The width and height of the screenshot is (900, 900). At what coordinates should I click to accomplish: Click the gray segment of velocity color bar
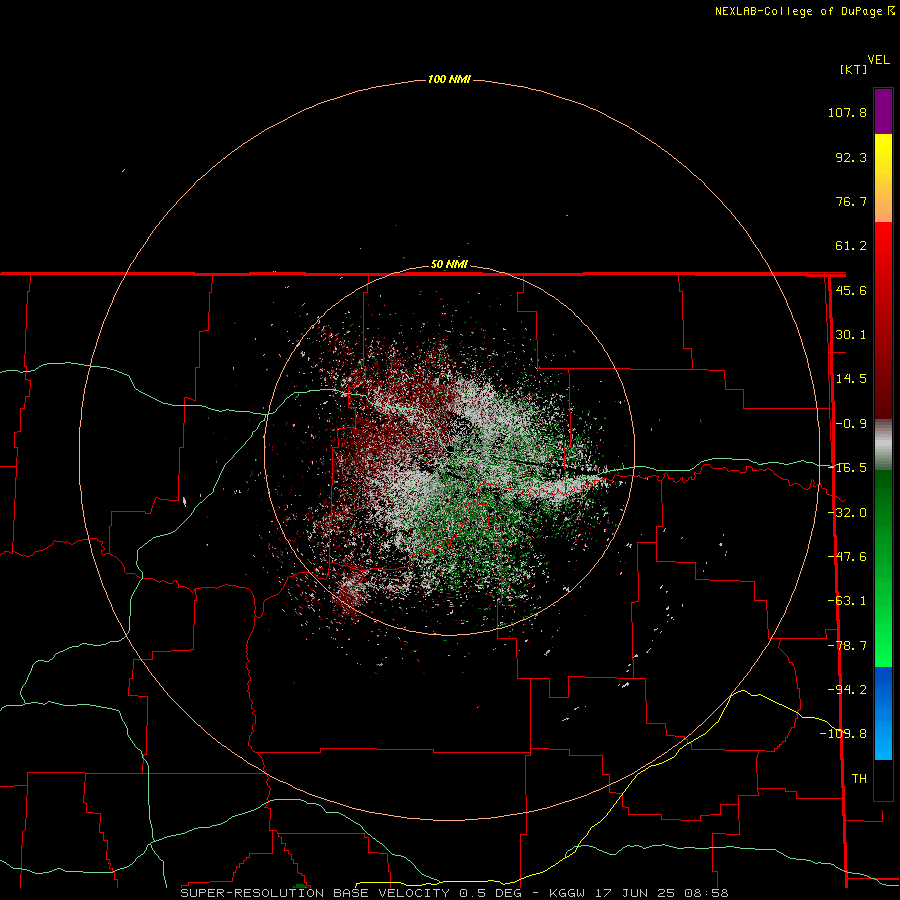883,445
